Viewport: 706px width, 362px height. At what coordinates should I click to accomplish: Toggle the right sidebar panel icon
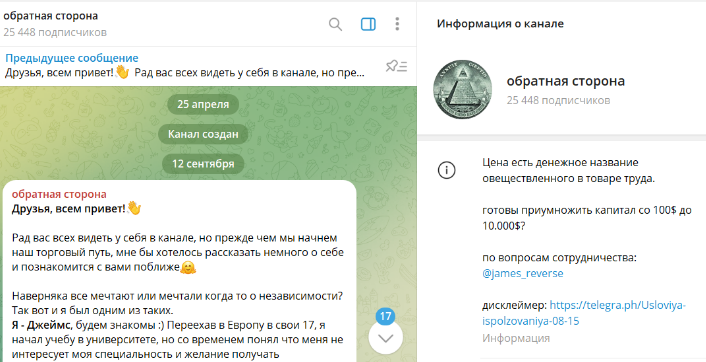[x=368, y=24]
